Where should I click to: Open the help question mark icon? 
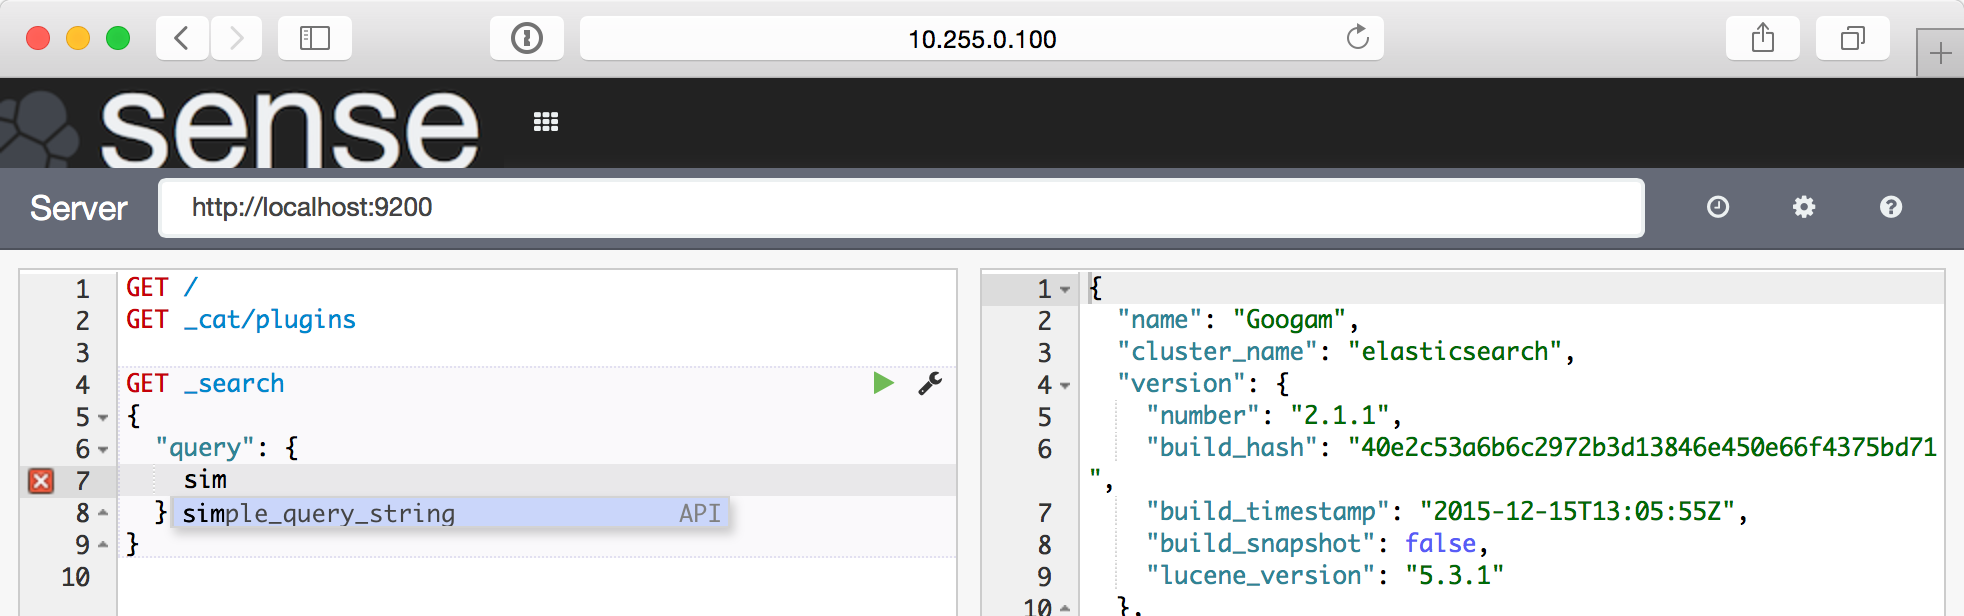(1890, 207)
